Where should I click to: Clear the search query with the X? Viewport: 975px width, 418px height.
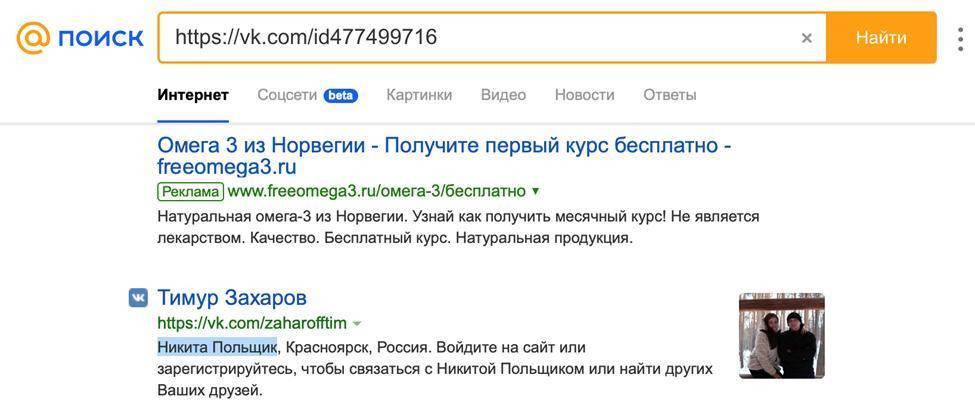tap(806, 38)
